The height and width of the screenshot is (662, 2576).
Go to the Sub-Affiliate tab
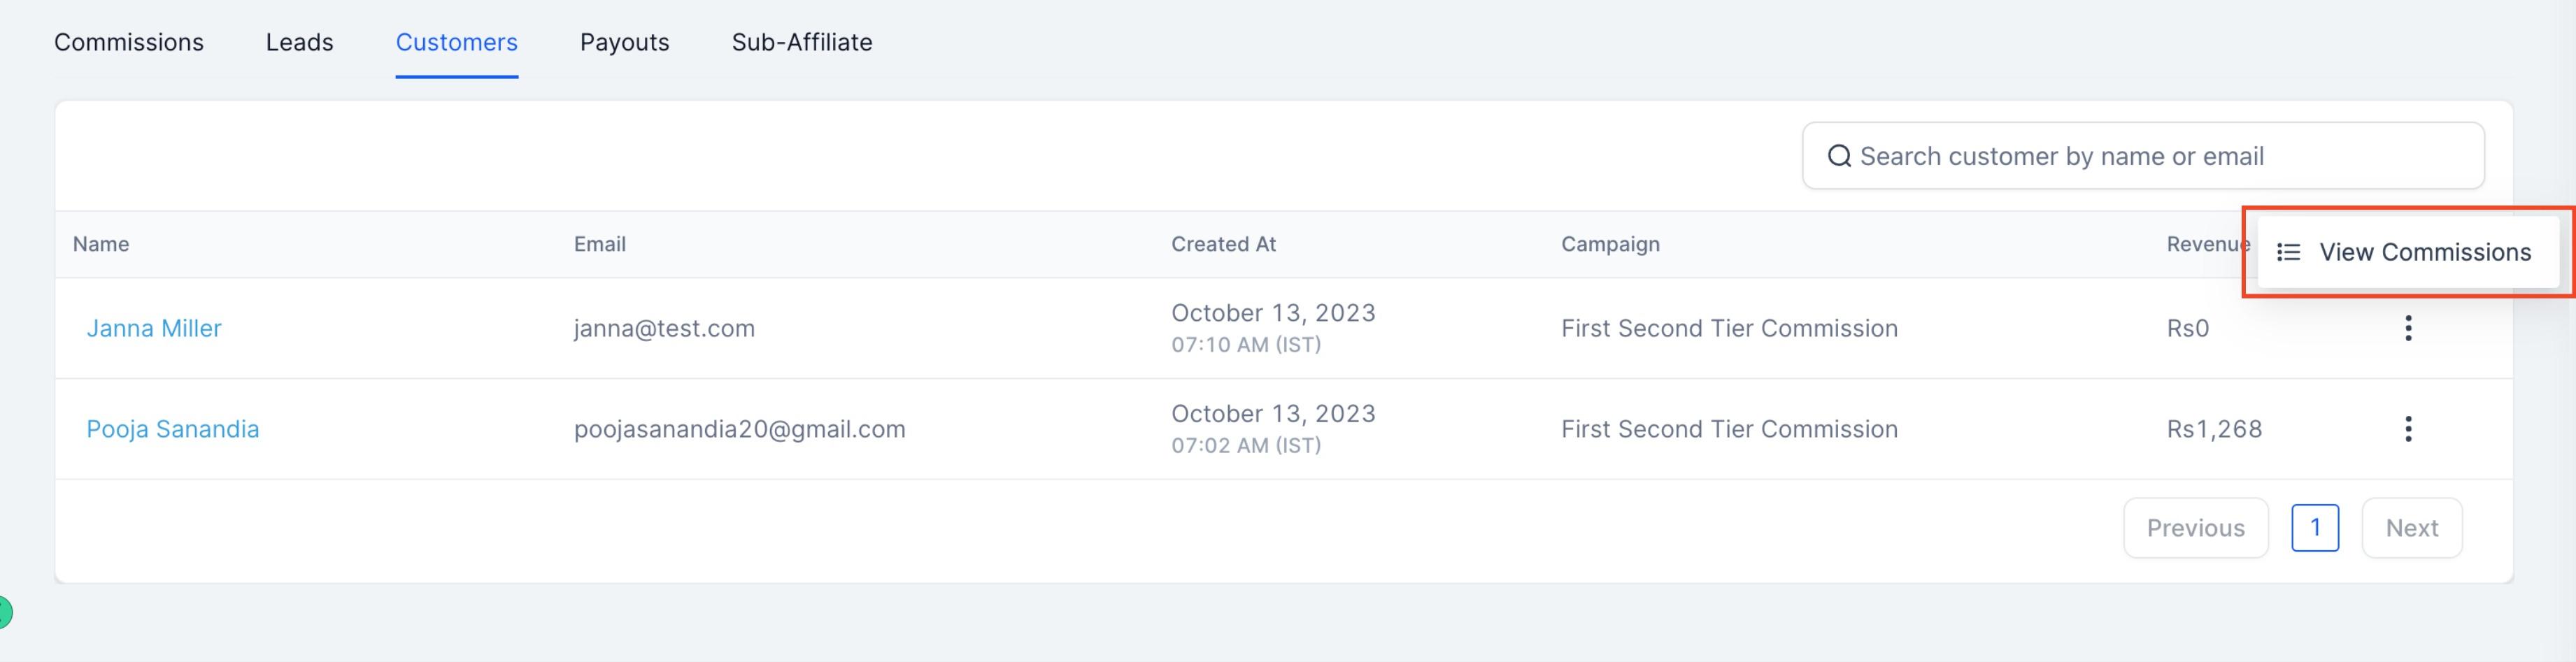tap(802, 42)
